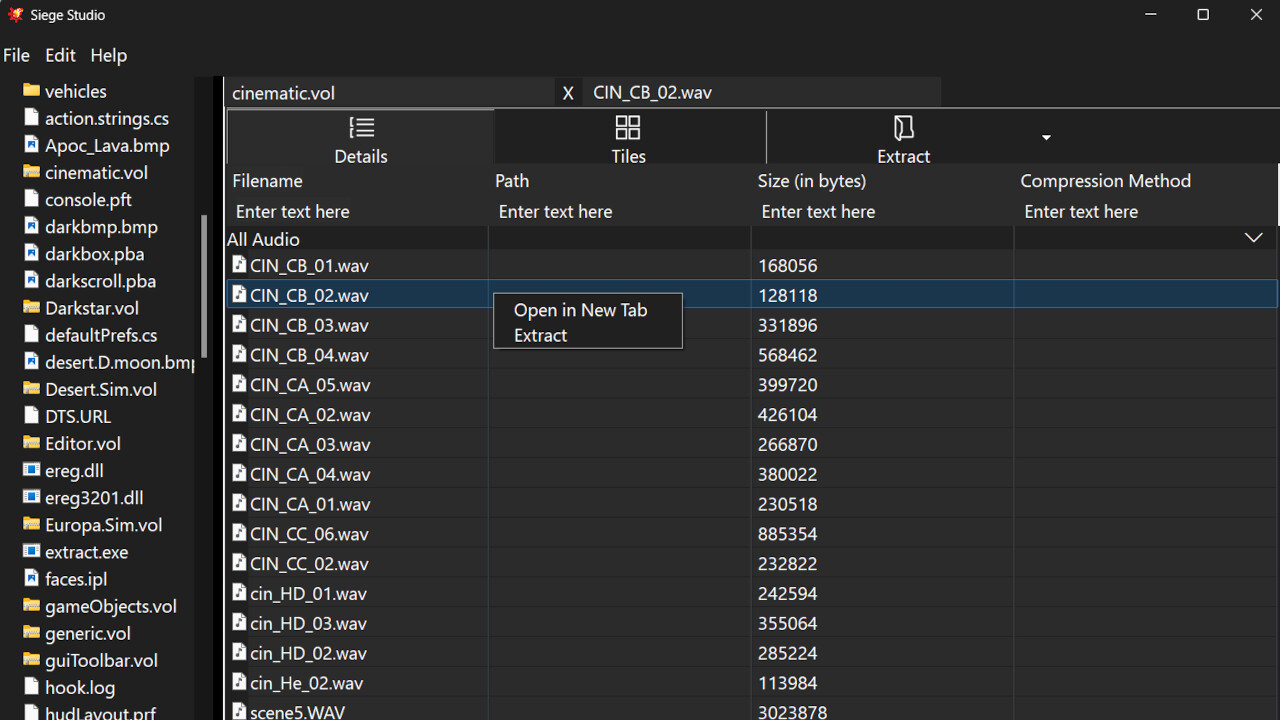Click the archive icon beside Darkstar.vol

(x=29, y=308)
